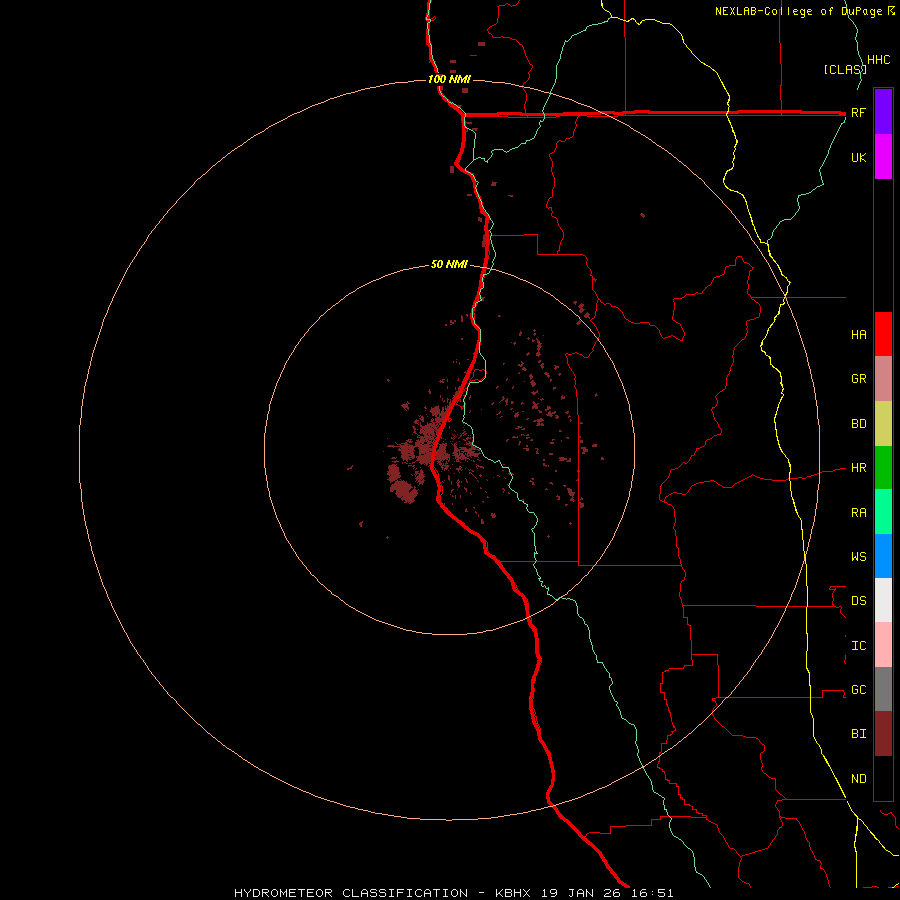The height and width of the screenshot is (900, 900).
Task: Click the RF purple legend swatch
Action: click(x=883, y=112)
